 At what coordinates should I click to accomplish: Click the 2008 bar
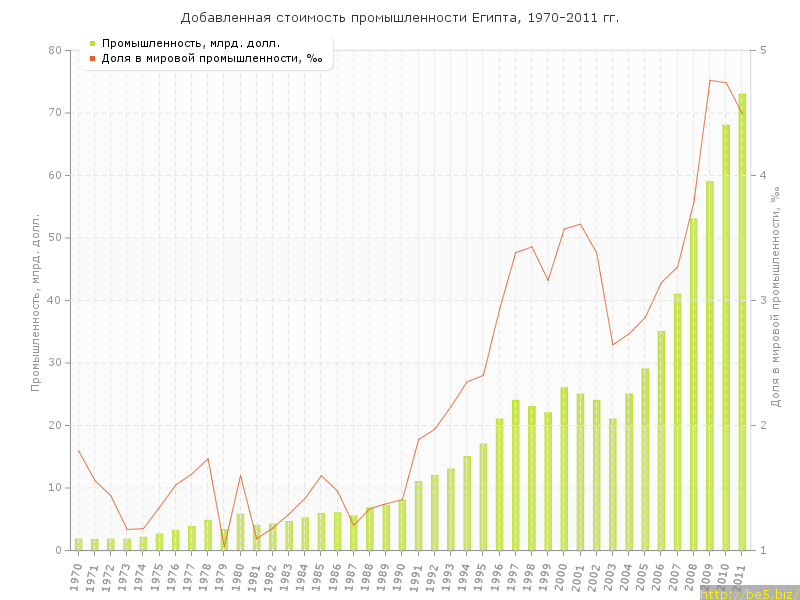pyautogui.click(x=693, y=384)
